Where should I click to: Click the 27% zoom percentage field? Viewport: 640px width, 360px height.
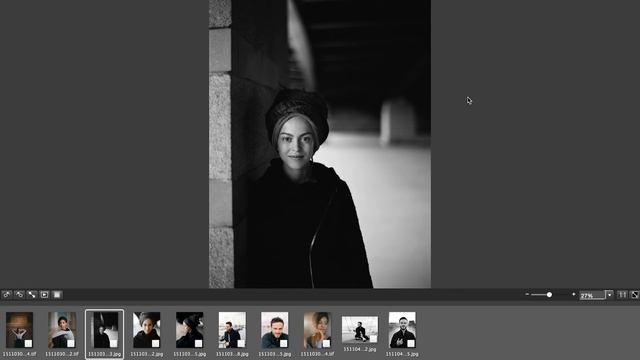tap(592, 295)
